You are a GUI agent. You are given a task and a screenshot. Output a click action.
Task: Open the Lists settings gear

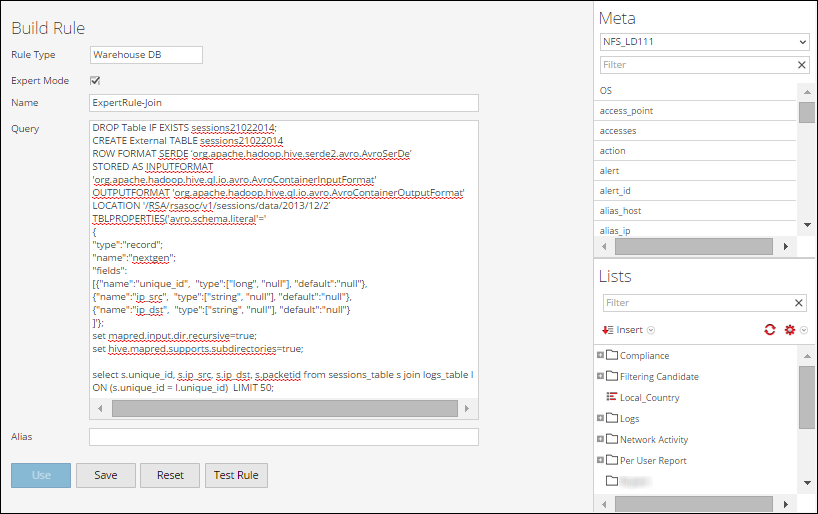789,330
